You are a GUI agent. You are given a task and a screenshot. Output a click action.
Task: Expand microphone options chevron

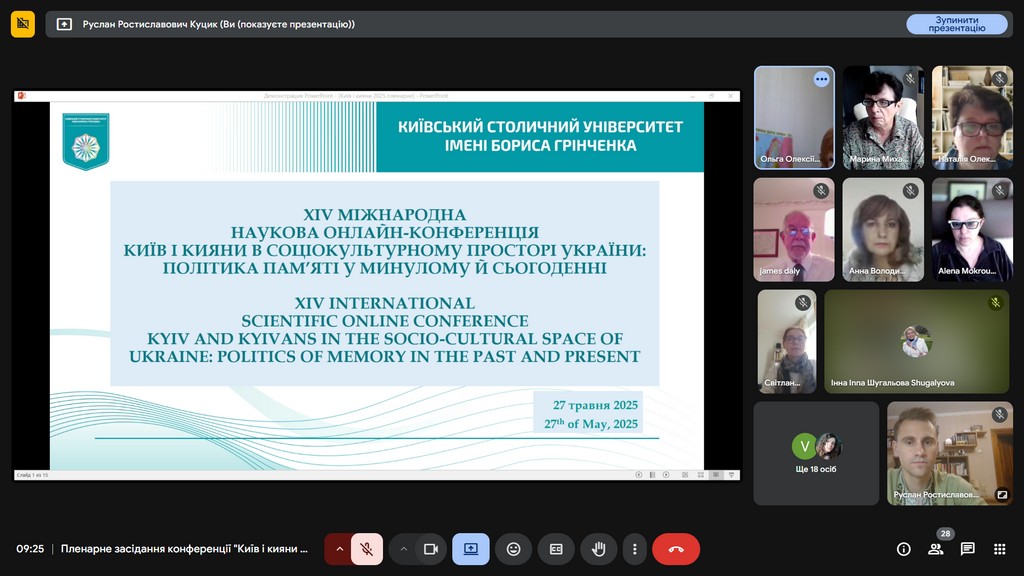coord(341,549)
